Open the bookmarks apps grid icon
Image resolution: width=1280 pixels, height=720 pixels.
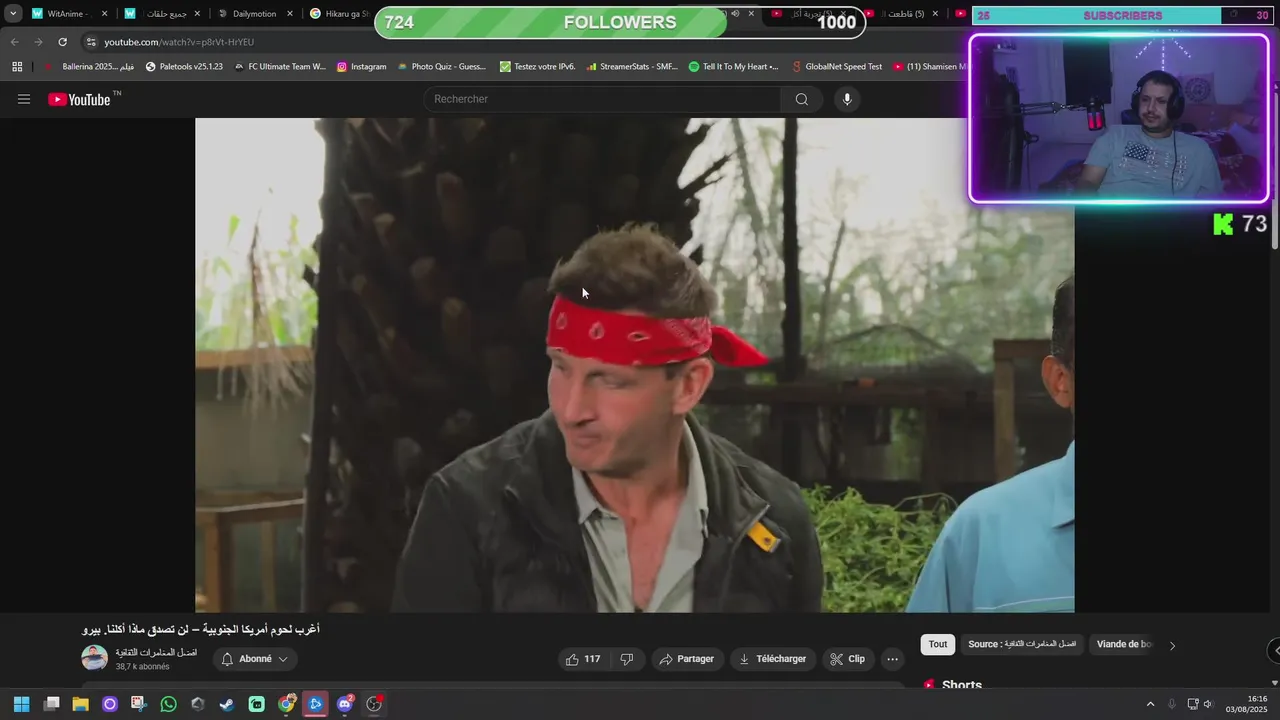click(17, 67)
